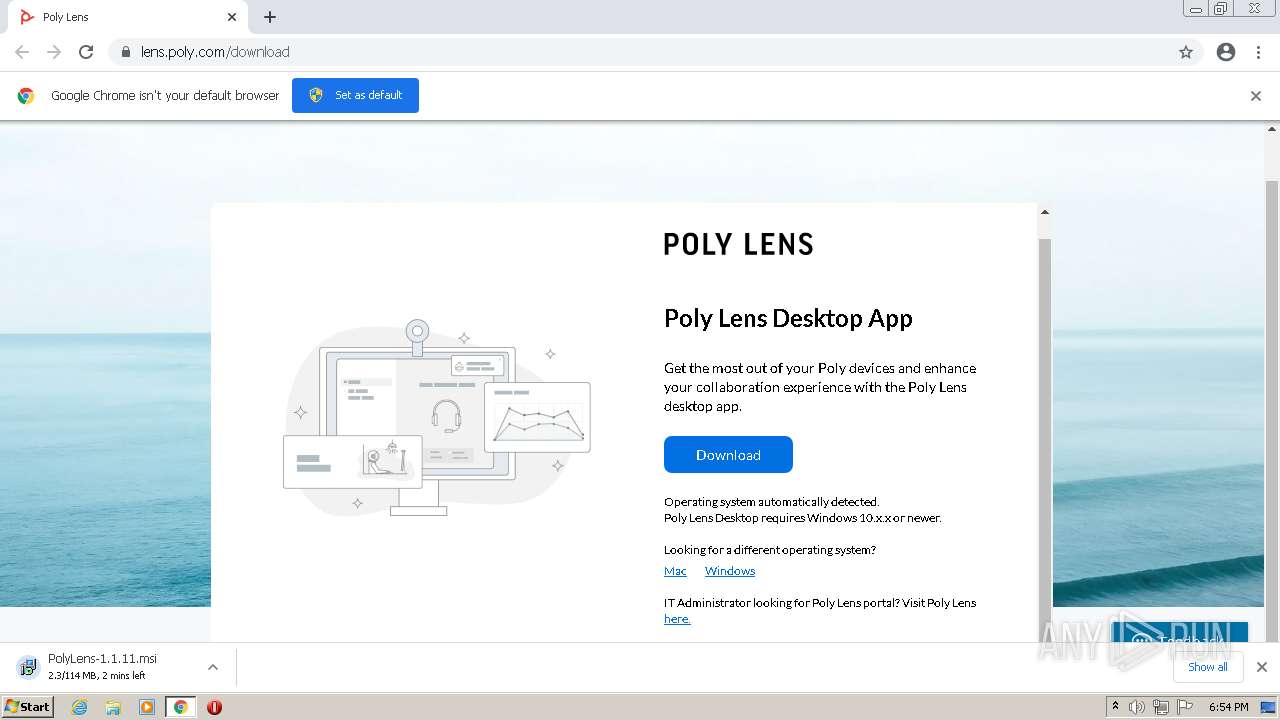Click 'Operating system automatically detected.' text

tap(771, 502)
